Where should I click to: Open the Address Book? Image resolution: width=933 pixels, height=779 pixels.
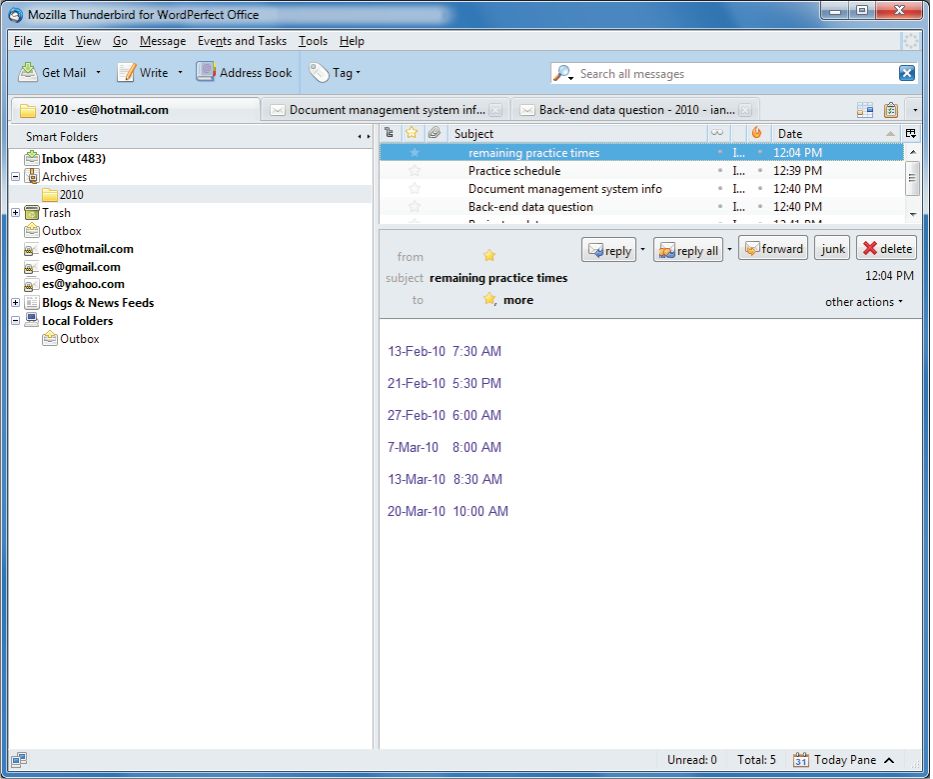244,72
